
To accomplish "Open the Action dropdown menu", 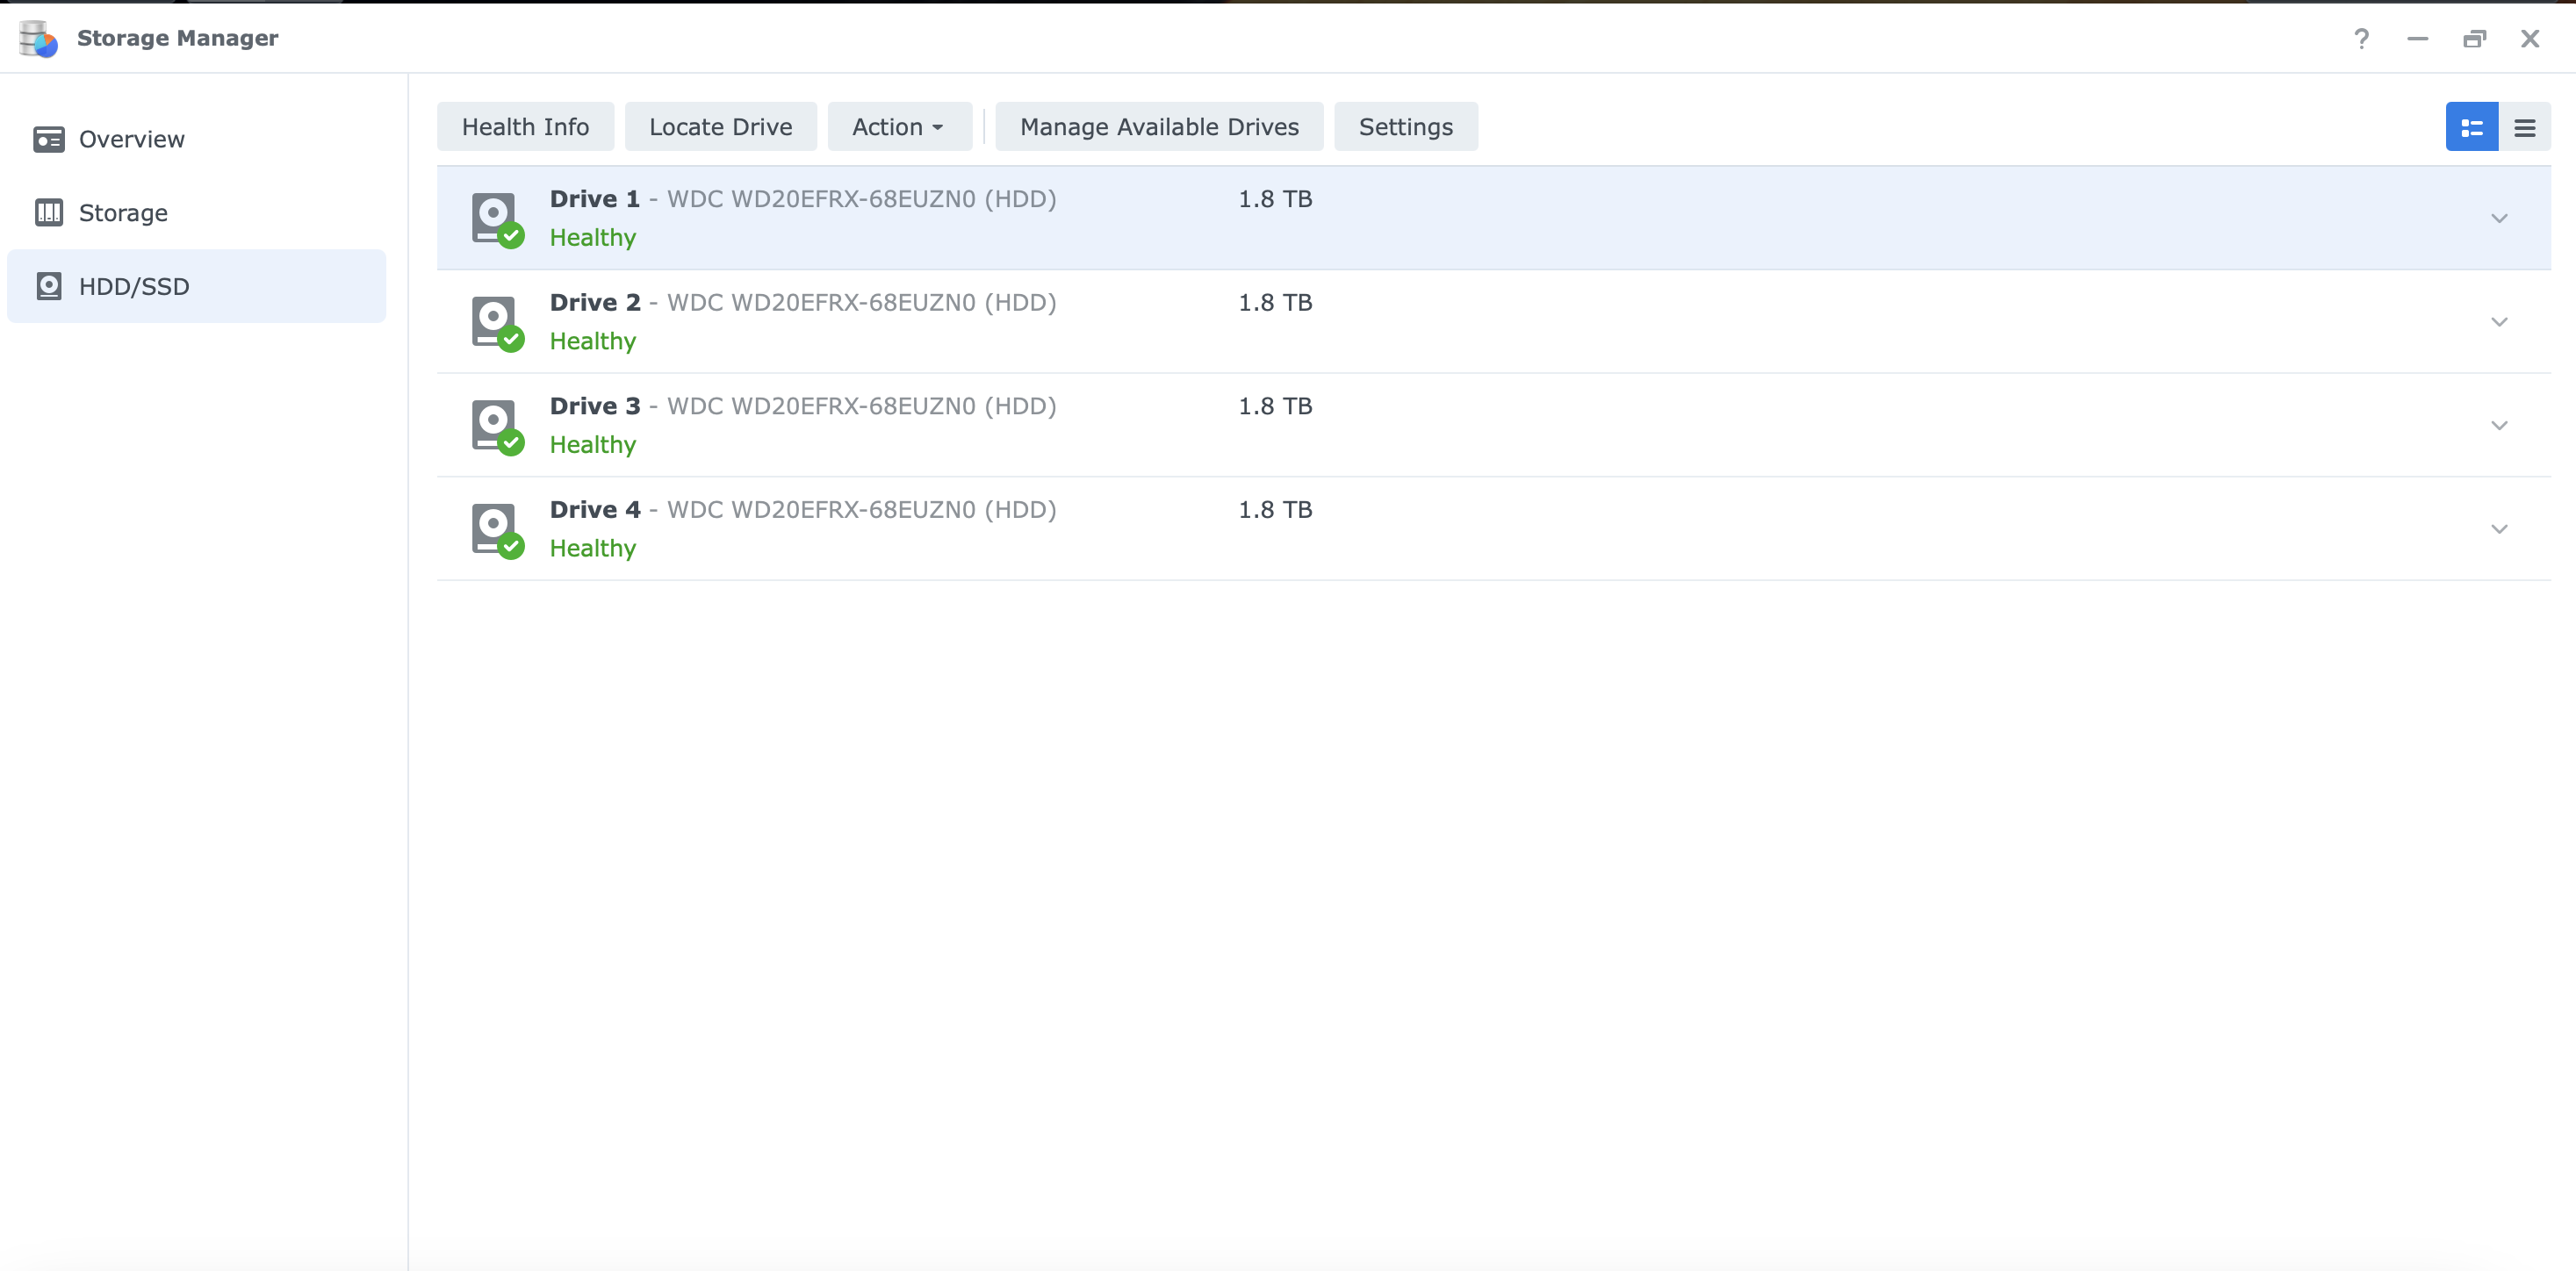I will (898, 127).
